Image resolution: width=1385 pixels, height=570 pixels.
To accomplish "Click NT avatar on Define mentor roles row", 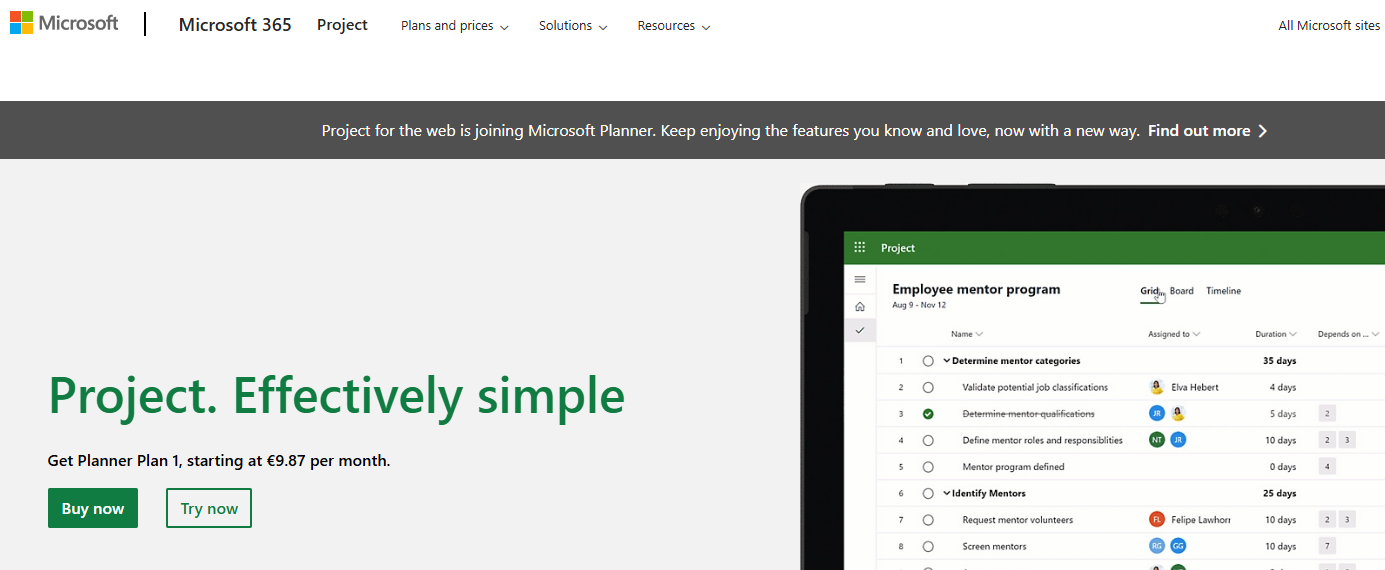I will [x=1157, y=440].
